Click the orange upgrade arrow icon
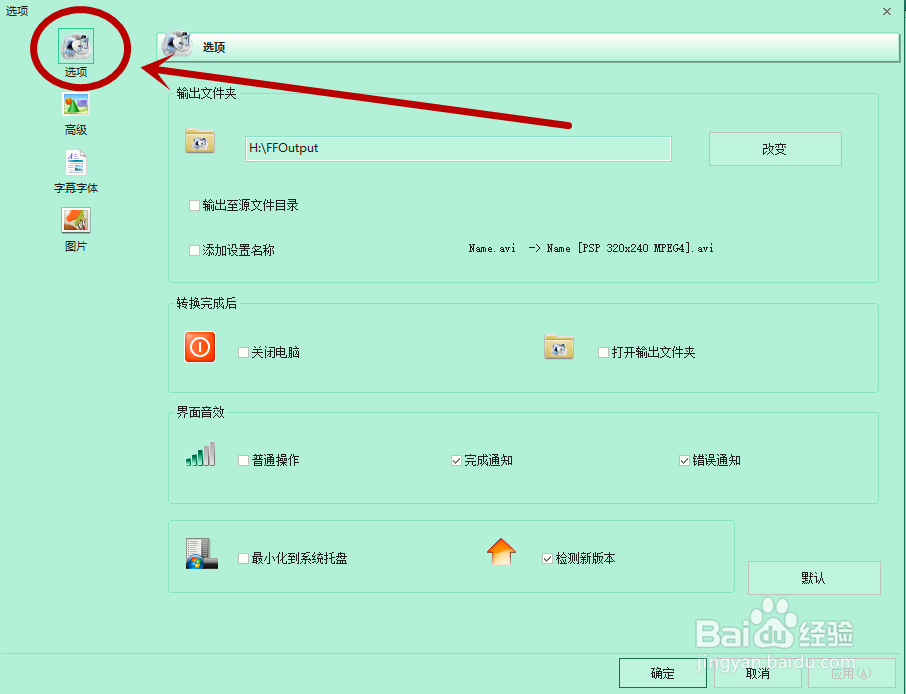 (x=501, y=551)
